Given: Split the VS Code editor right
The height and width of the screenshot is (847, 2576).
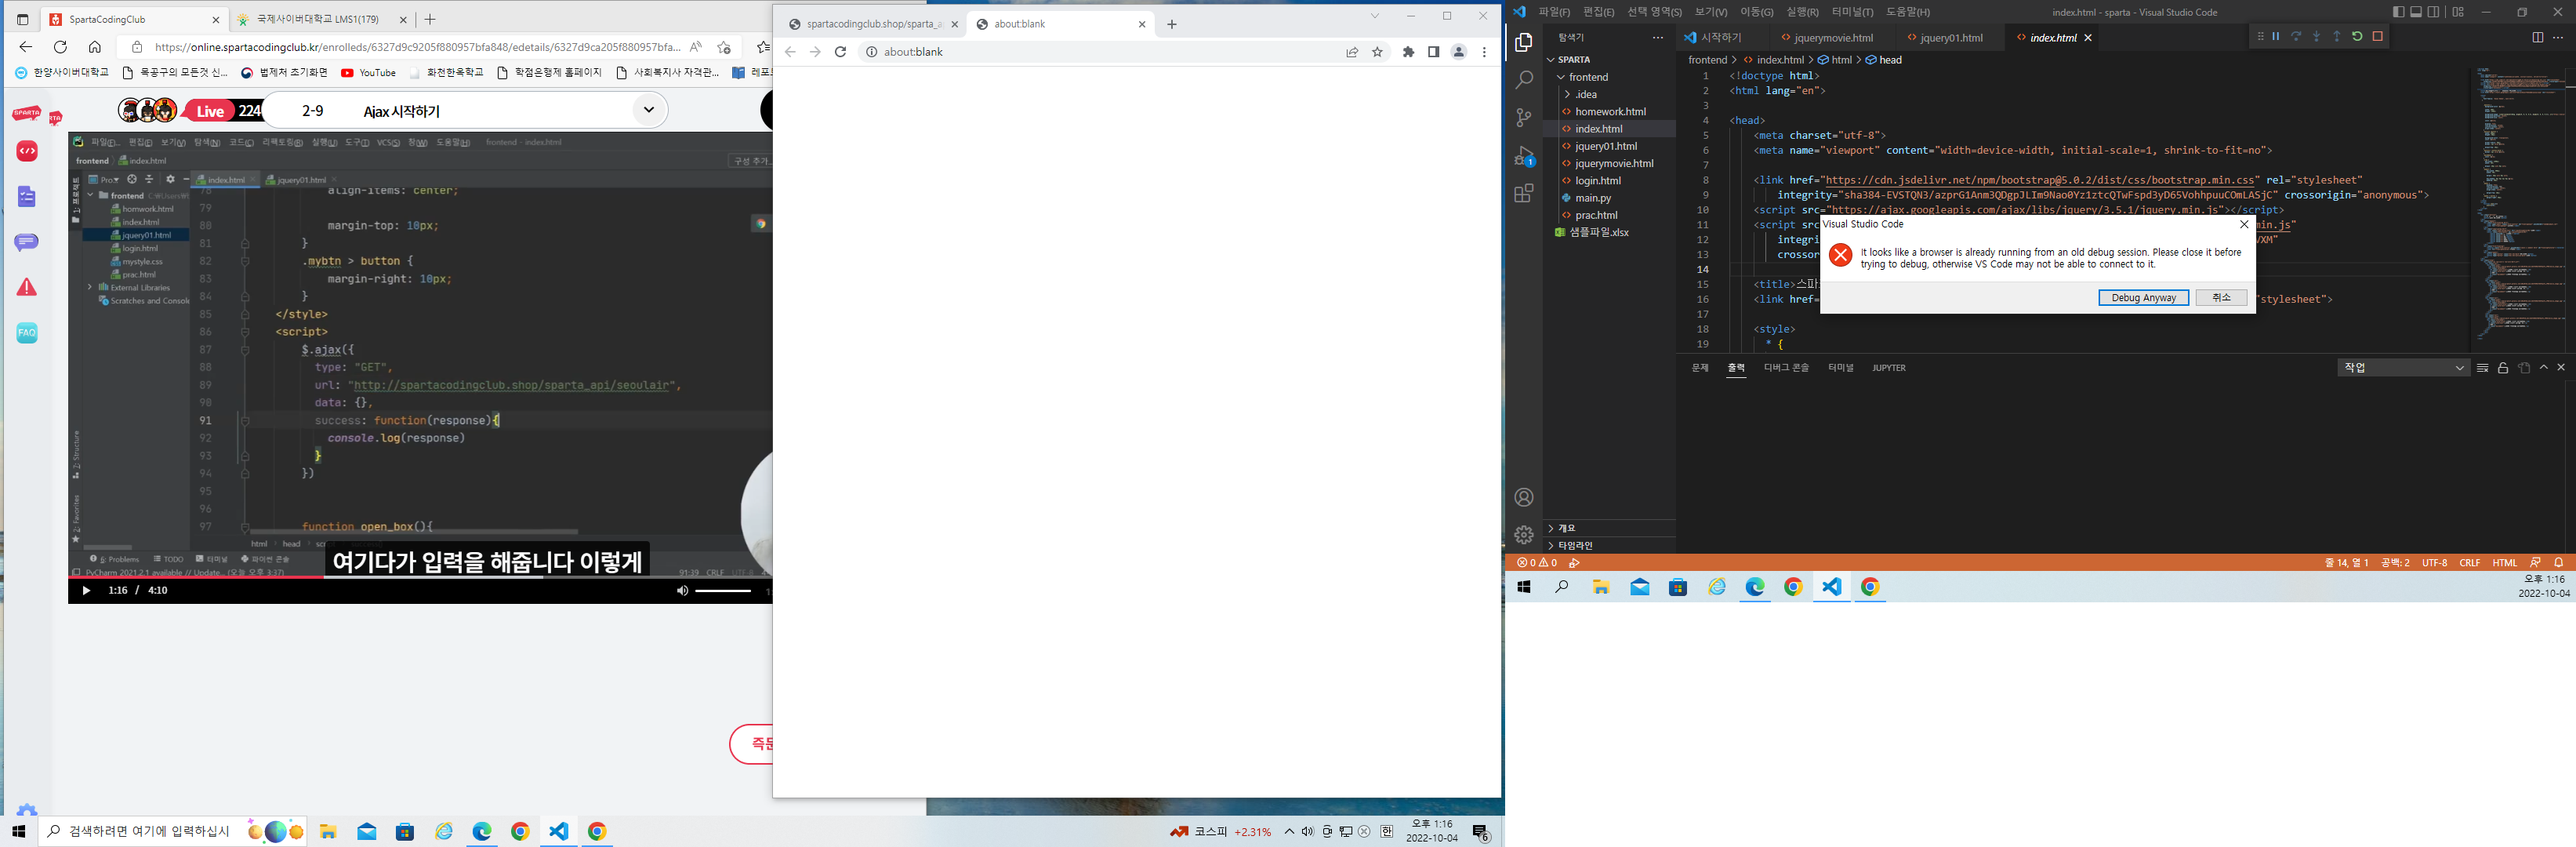Looking at the screenshot, I should (2538, 37).
